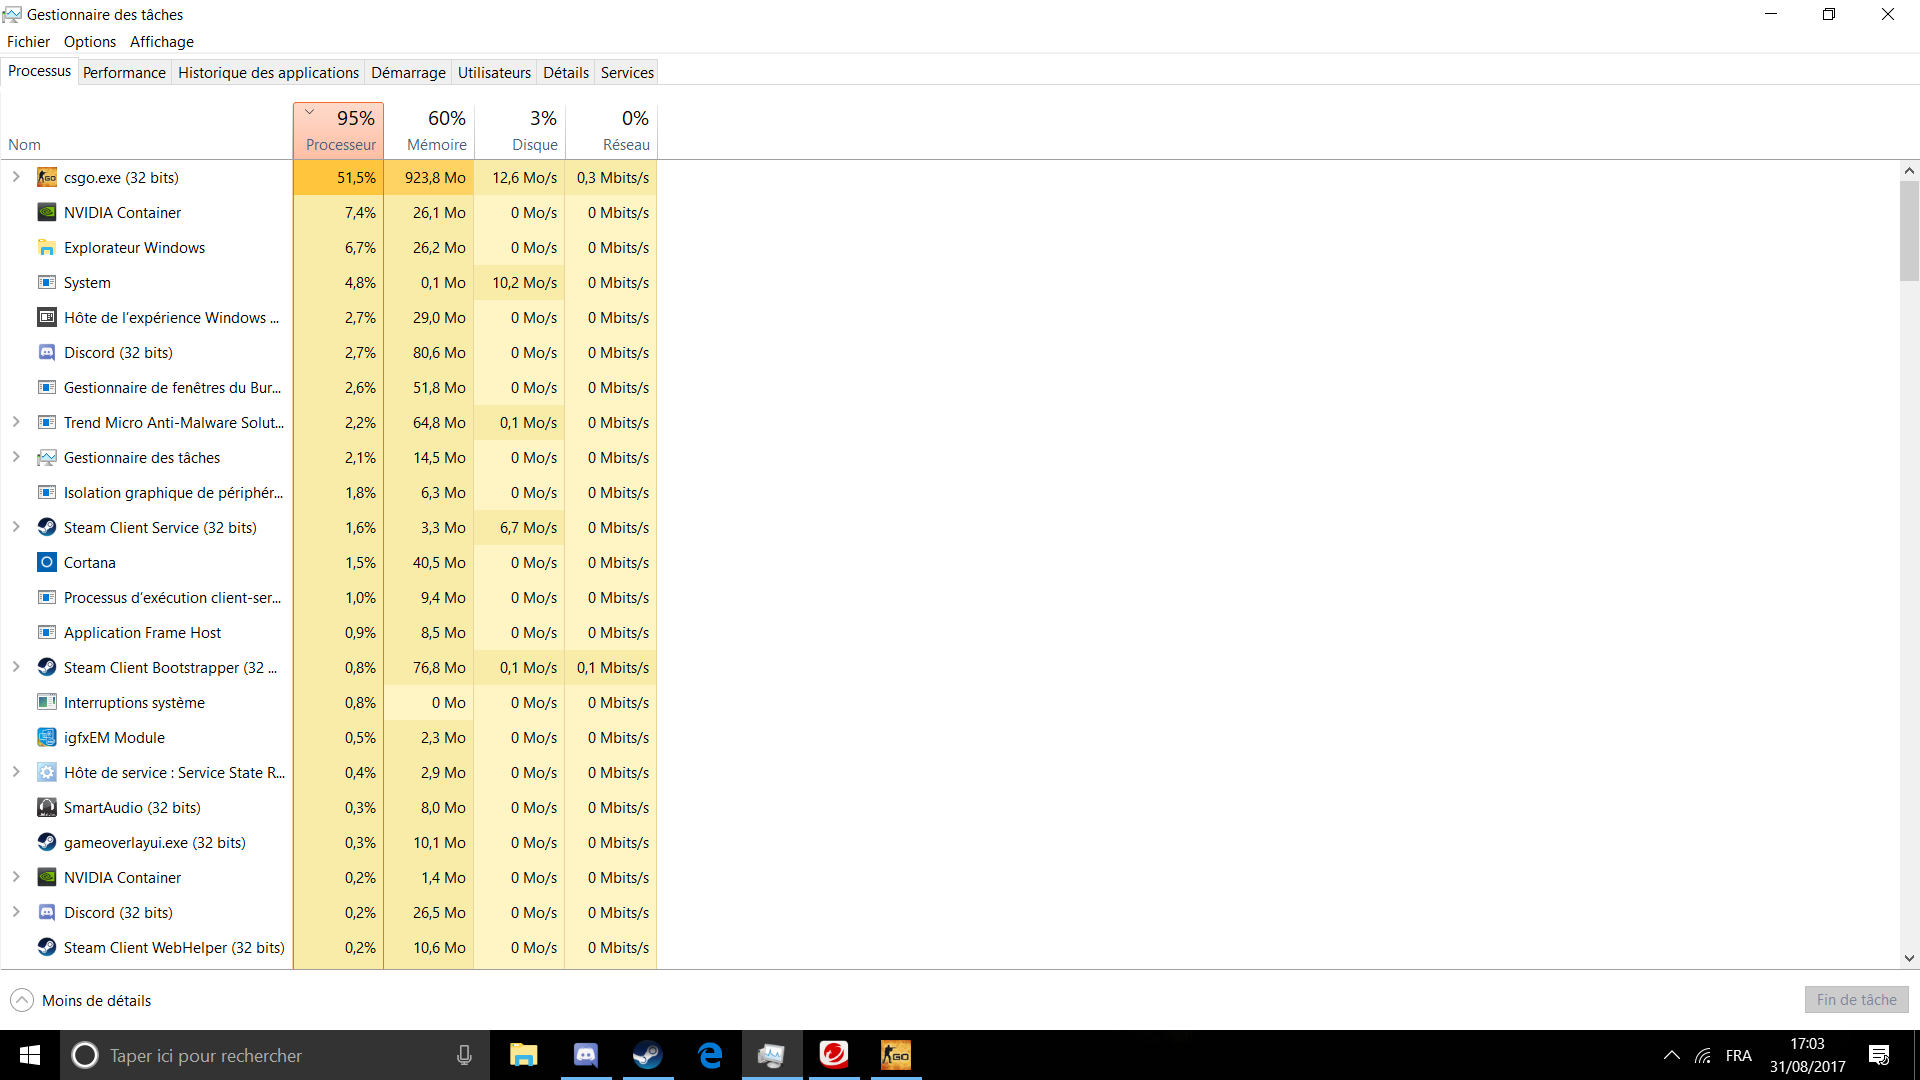1920x1080 pixels.
Task: Expand the Discord 26,5 Mo process group
Action: coord(16,912)
